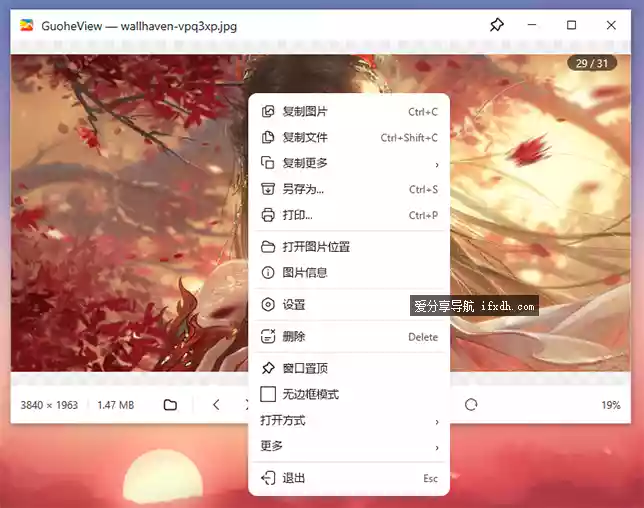Select 打开图片位置 menu entry
The width and height of the screenshot is (644, 508).
[349, 247]
